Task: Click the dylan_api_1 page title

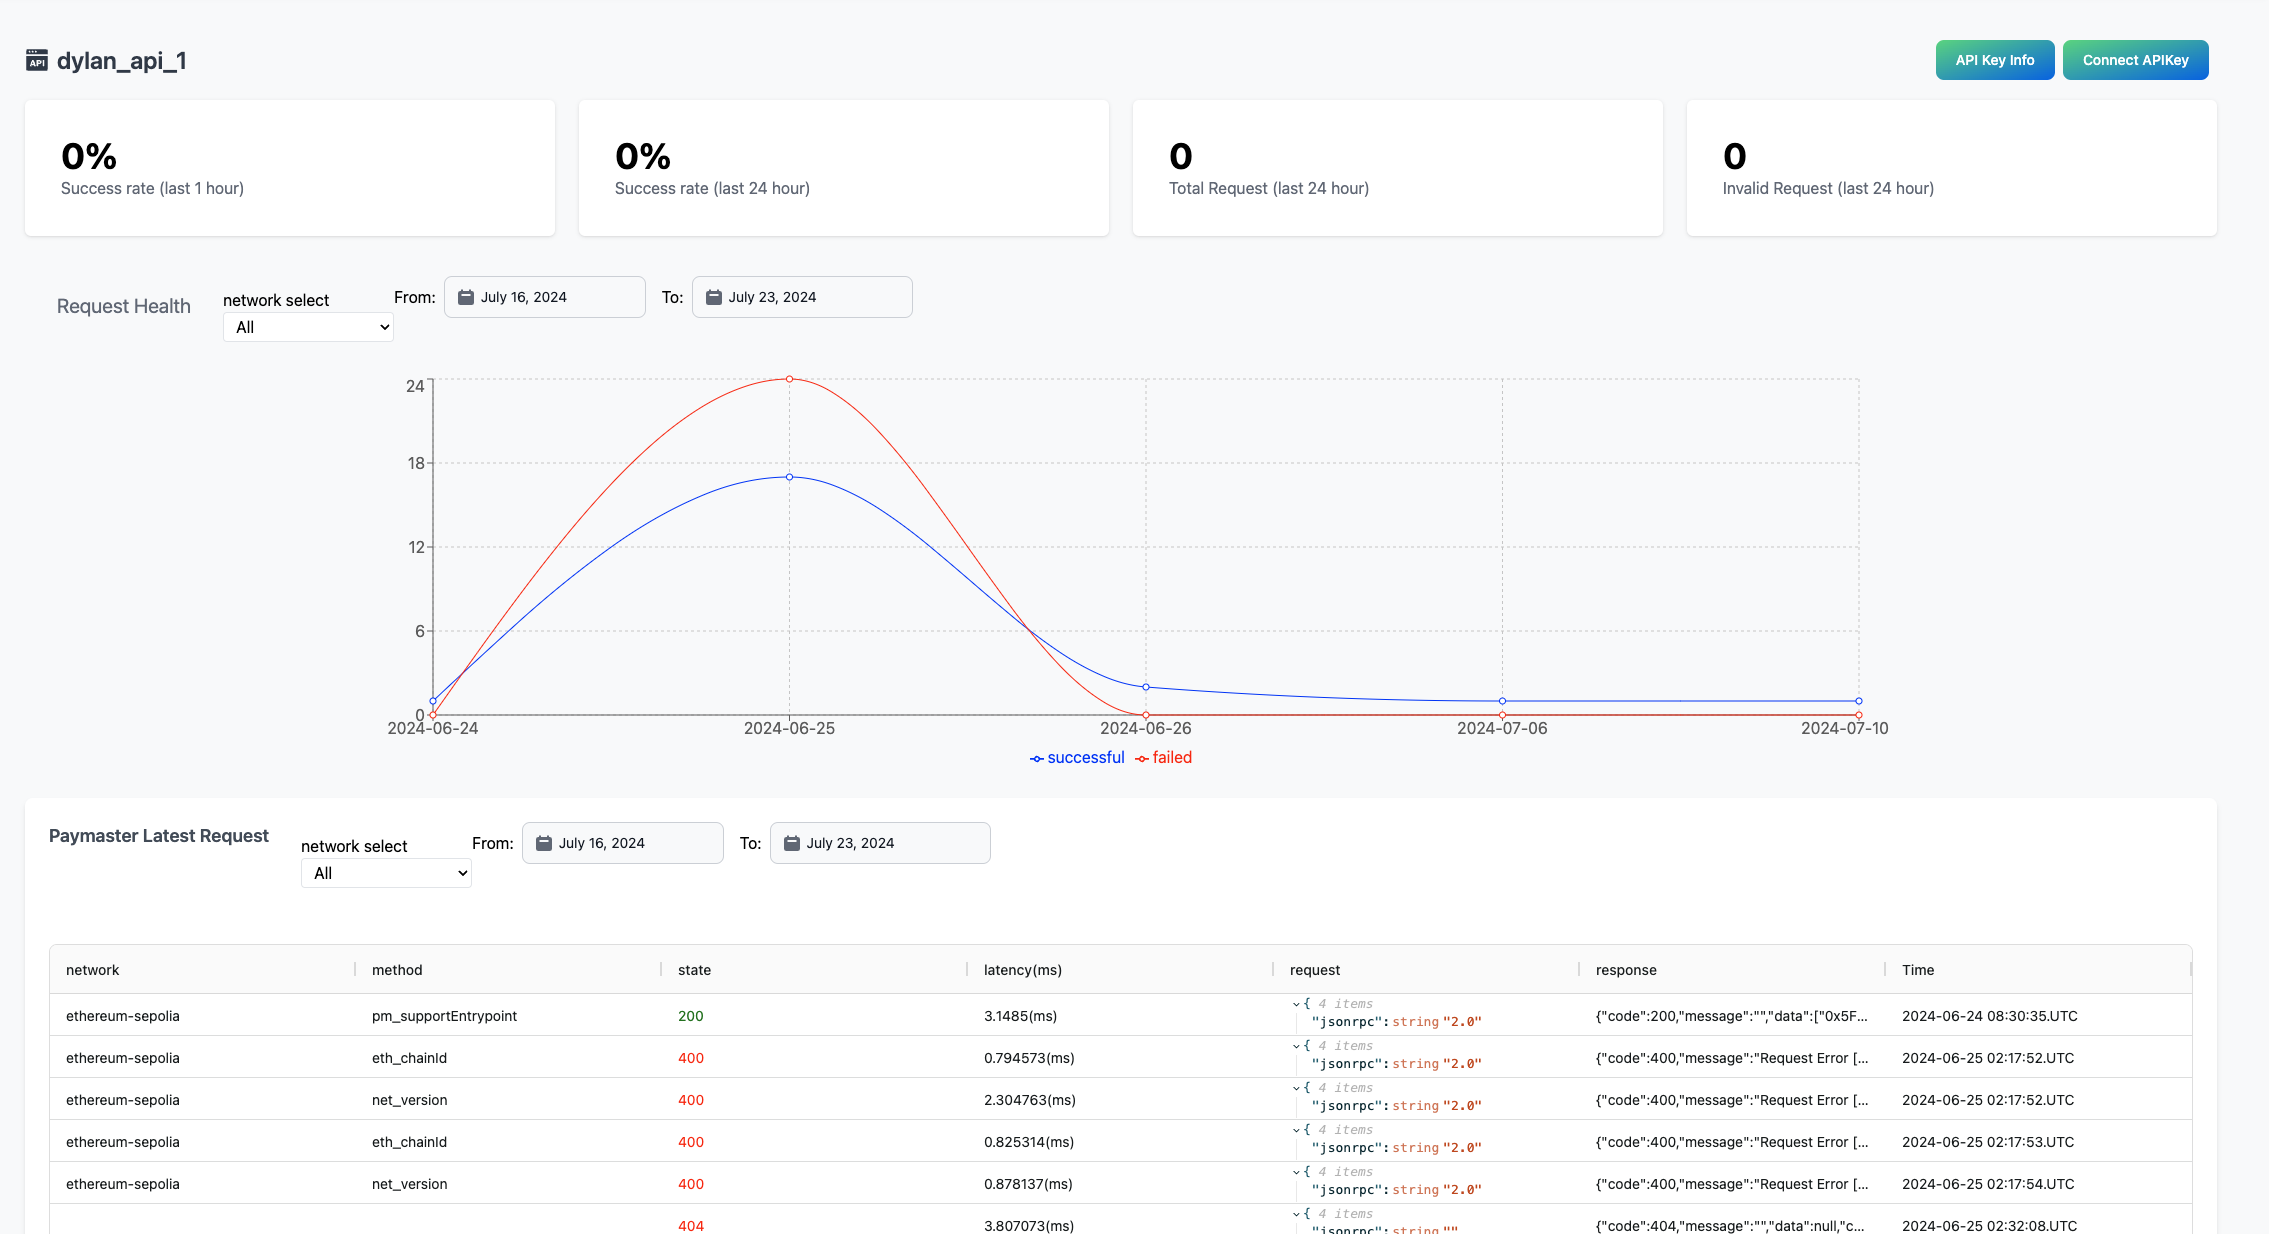Action: (x=121, y=61)
